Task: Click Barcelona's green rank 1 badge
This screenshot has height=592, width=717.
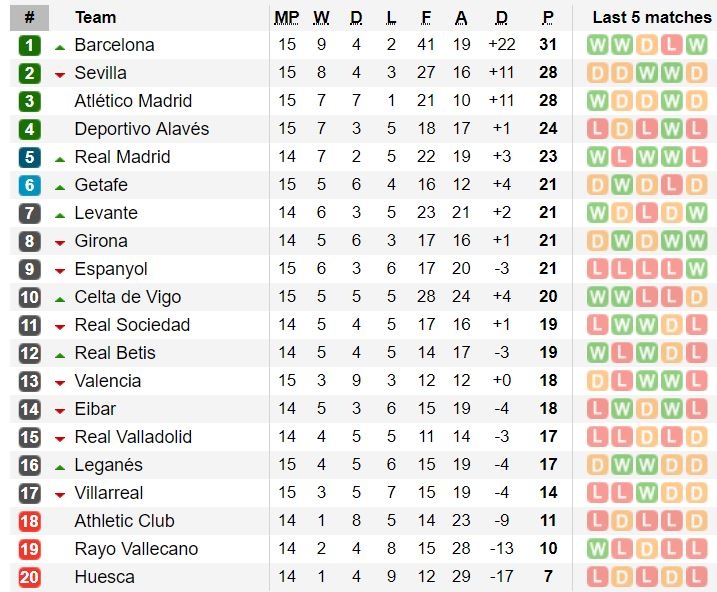Action: coord(30,45)
